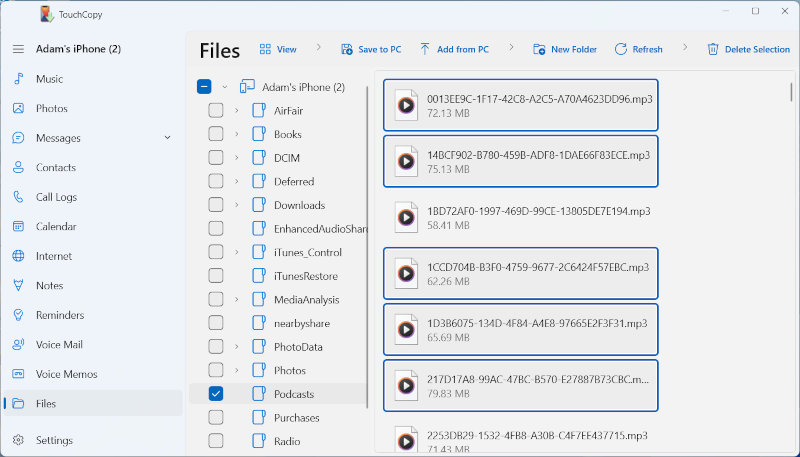Image resolution: width=800 pixels, height=457 pixels.
Task: Click New Folder text
Action: coord(574,49)
